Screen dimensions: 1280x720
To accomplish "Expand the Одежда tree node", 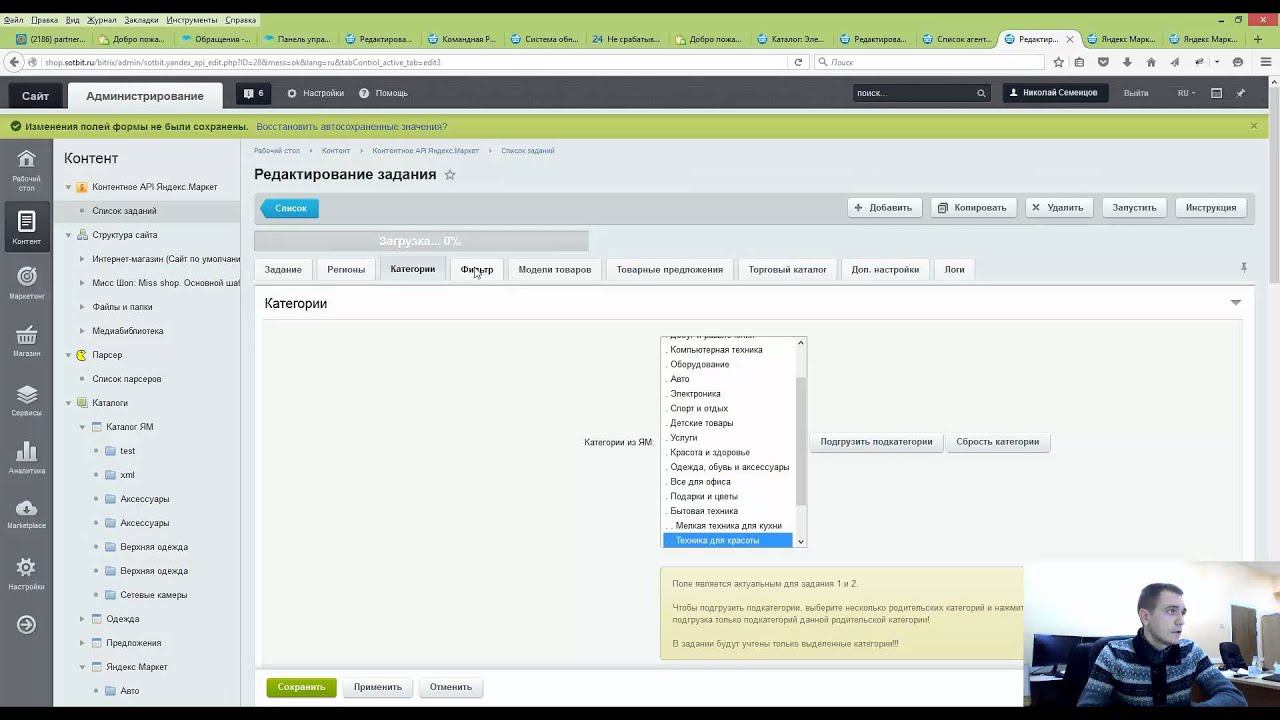I will [x=82, y=619].
